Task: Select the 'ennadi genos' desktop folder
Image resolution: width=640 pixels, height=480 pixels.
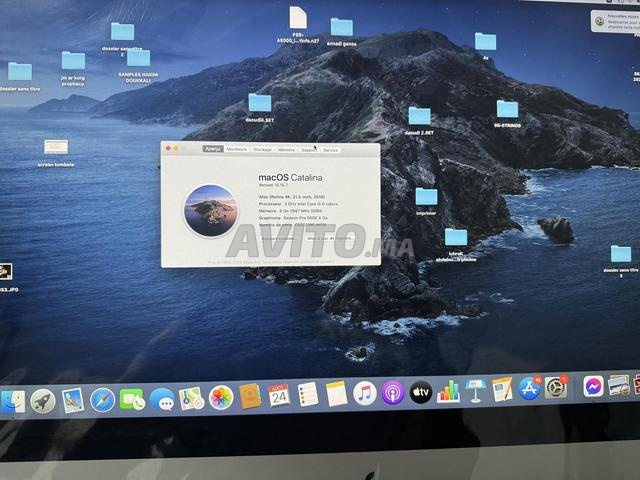Action: [342, 32]
